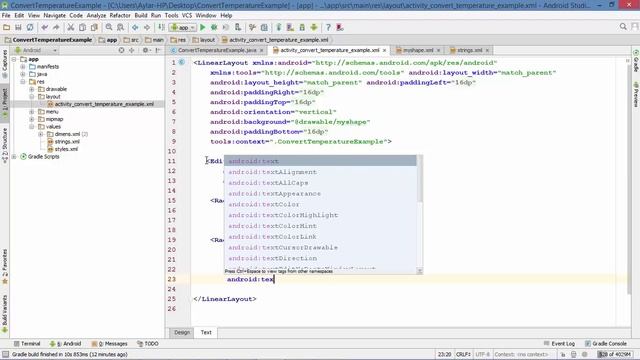Screen dimensions: 640x360
Task: Expand the manifests folder
Action: click(x=23, y=67)
